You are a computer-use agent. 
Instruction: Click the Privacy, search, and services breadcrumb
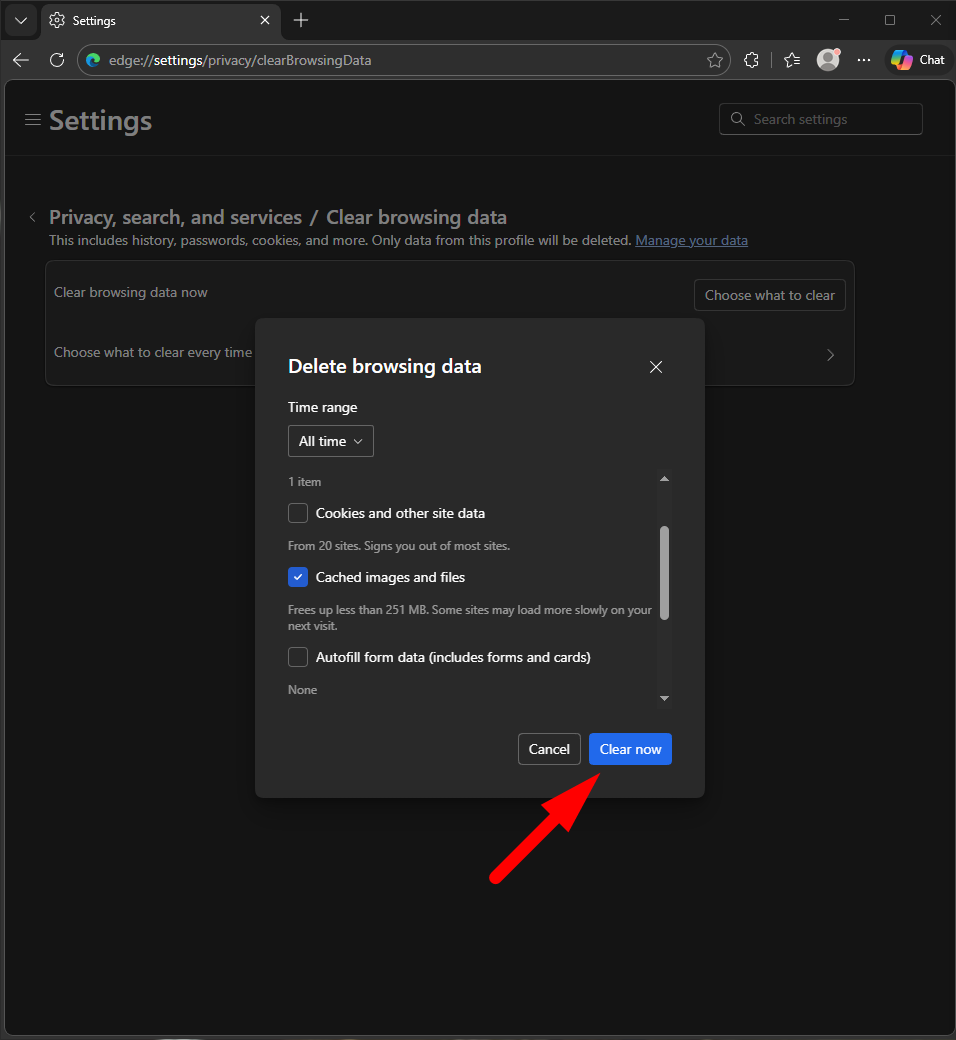(x=176, y=217)
